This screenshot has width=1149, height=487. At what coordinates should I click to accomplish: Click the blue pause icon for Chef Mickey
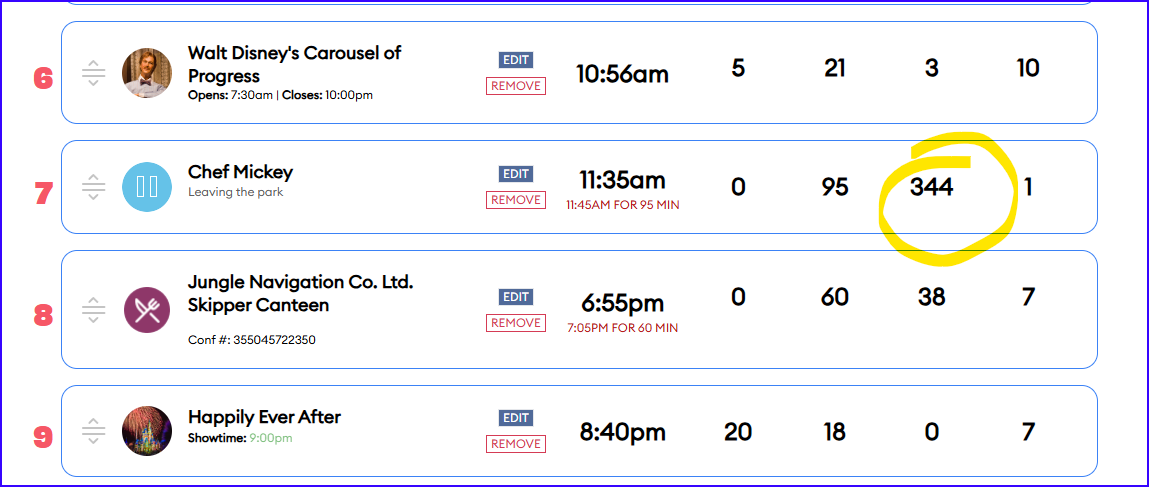coord(147,187)
